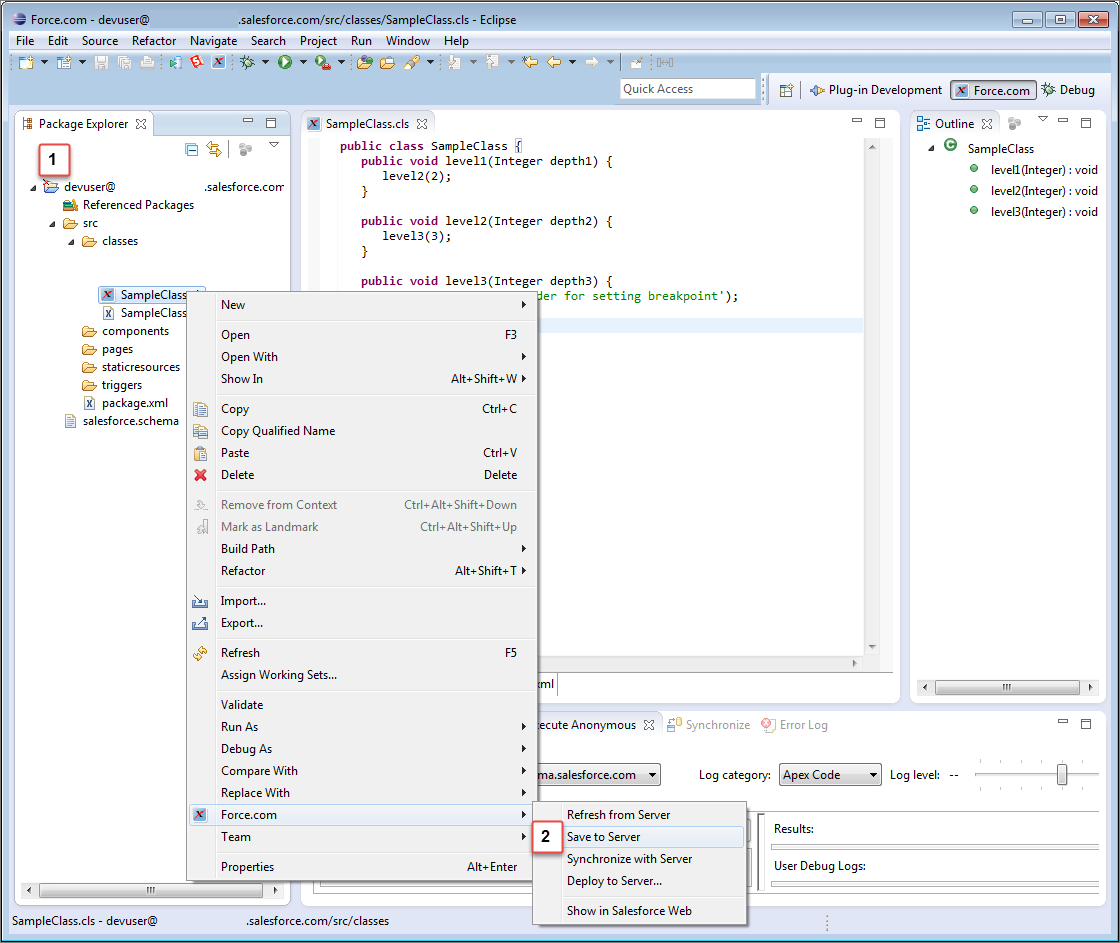Click the Package Explorer horizontal scrollbar
1120x943 pixels.
coord(151,891)
